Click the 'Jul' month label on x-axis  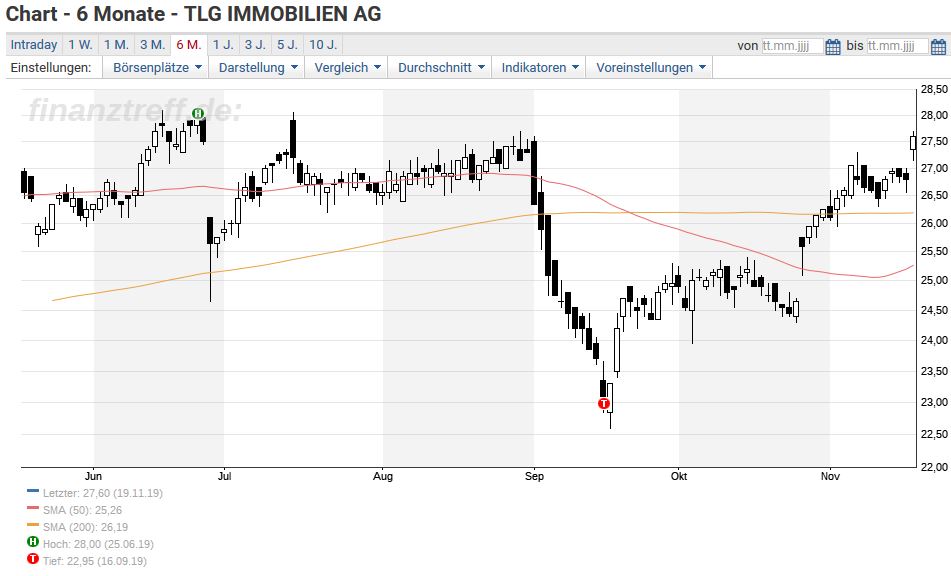tap(224, 476)
